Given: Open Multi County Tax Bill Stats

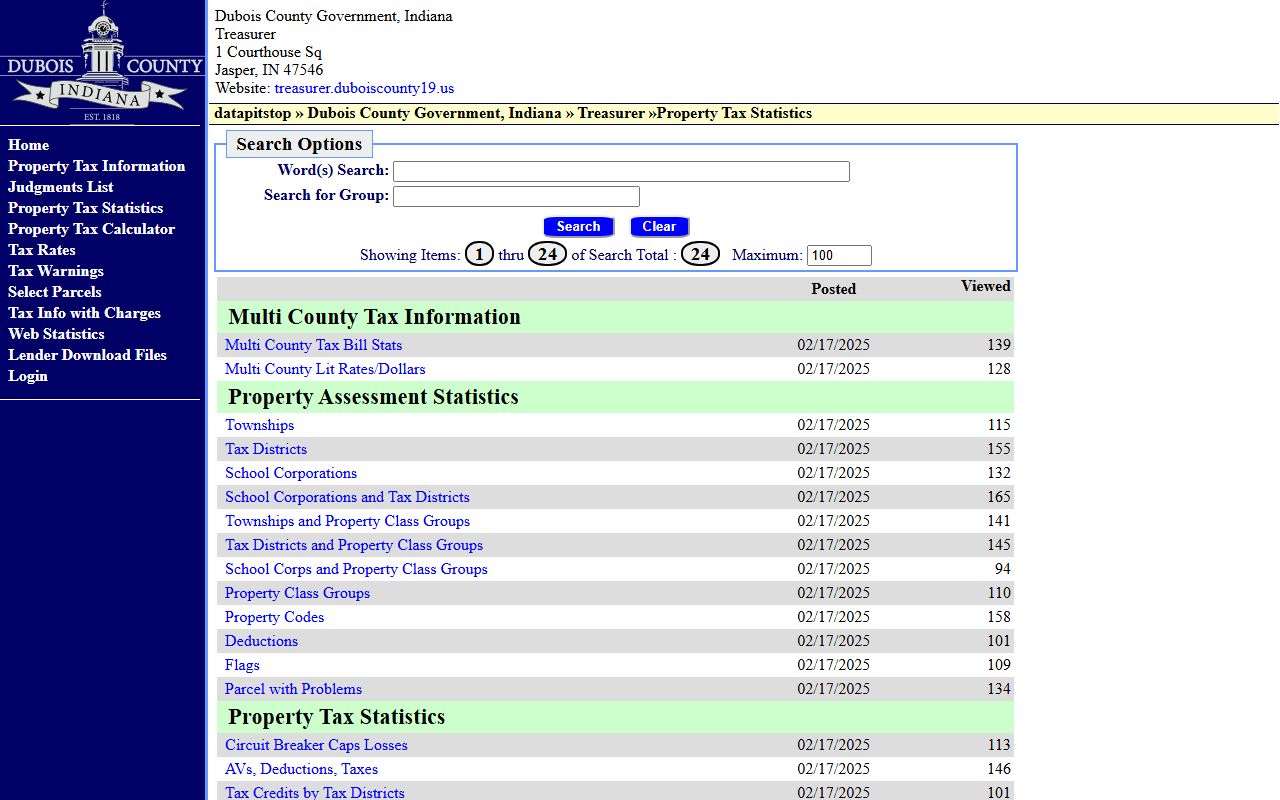Looking at the screenshot, I should (x=313, y=345).
